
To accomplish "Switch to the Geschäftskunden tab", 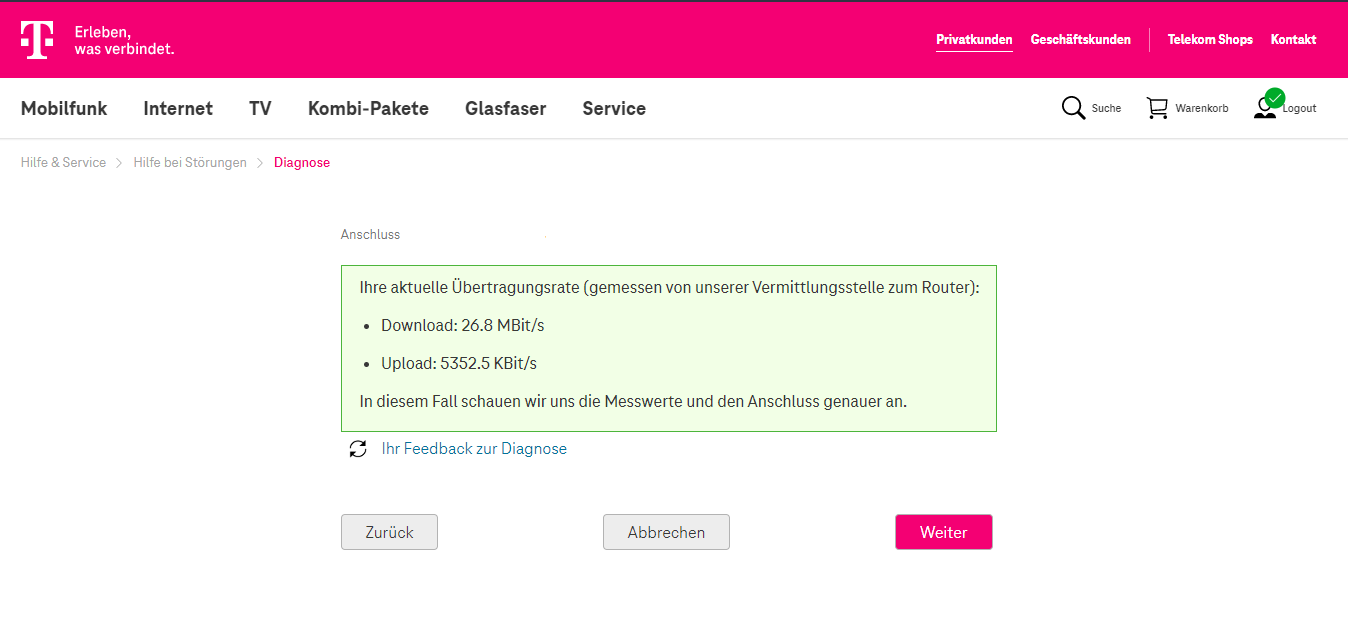I will (1080, 40).
